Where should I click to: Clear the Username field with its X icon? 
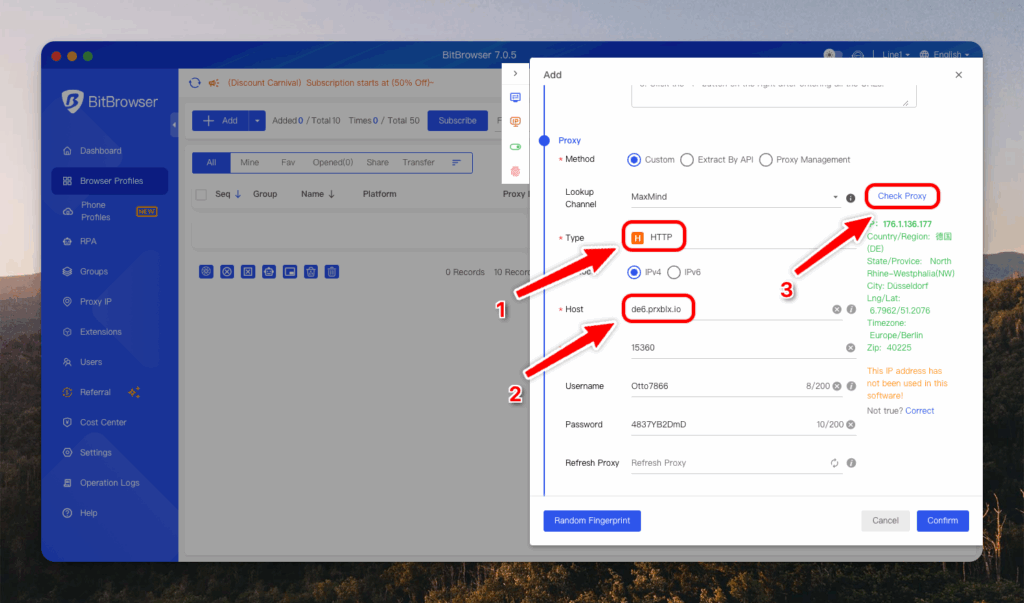tap(837, 386)
